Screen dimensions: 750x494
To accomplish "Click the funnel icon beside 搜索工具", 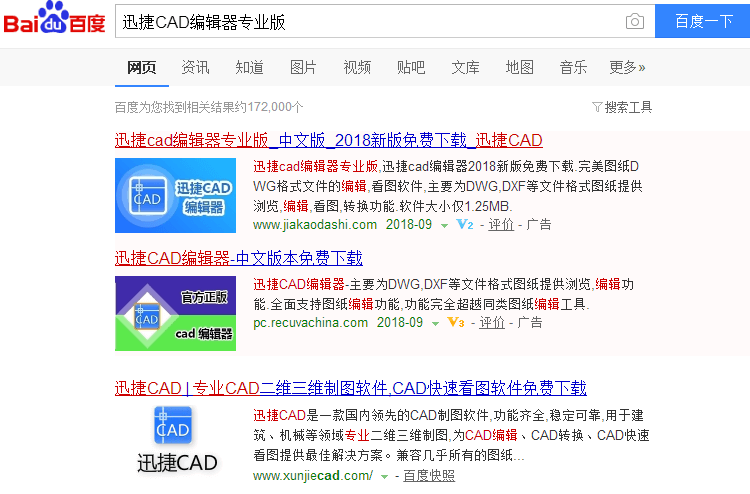I will coord(597,107).
